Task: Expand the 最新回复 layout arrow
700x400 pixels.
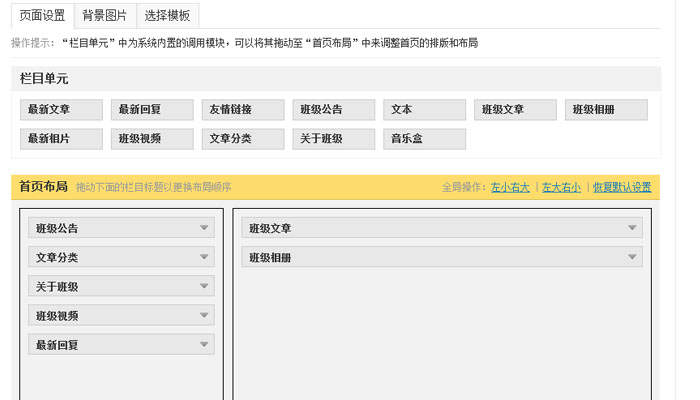Action: pyautogui.click(x=204, y=344)
